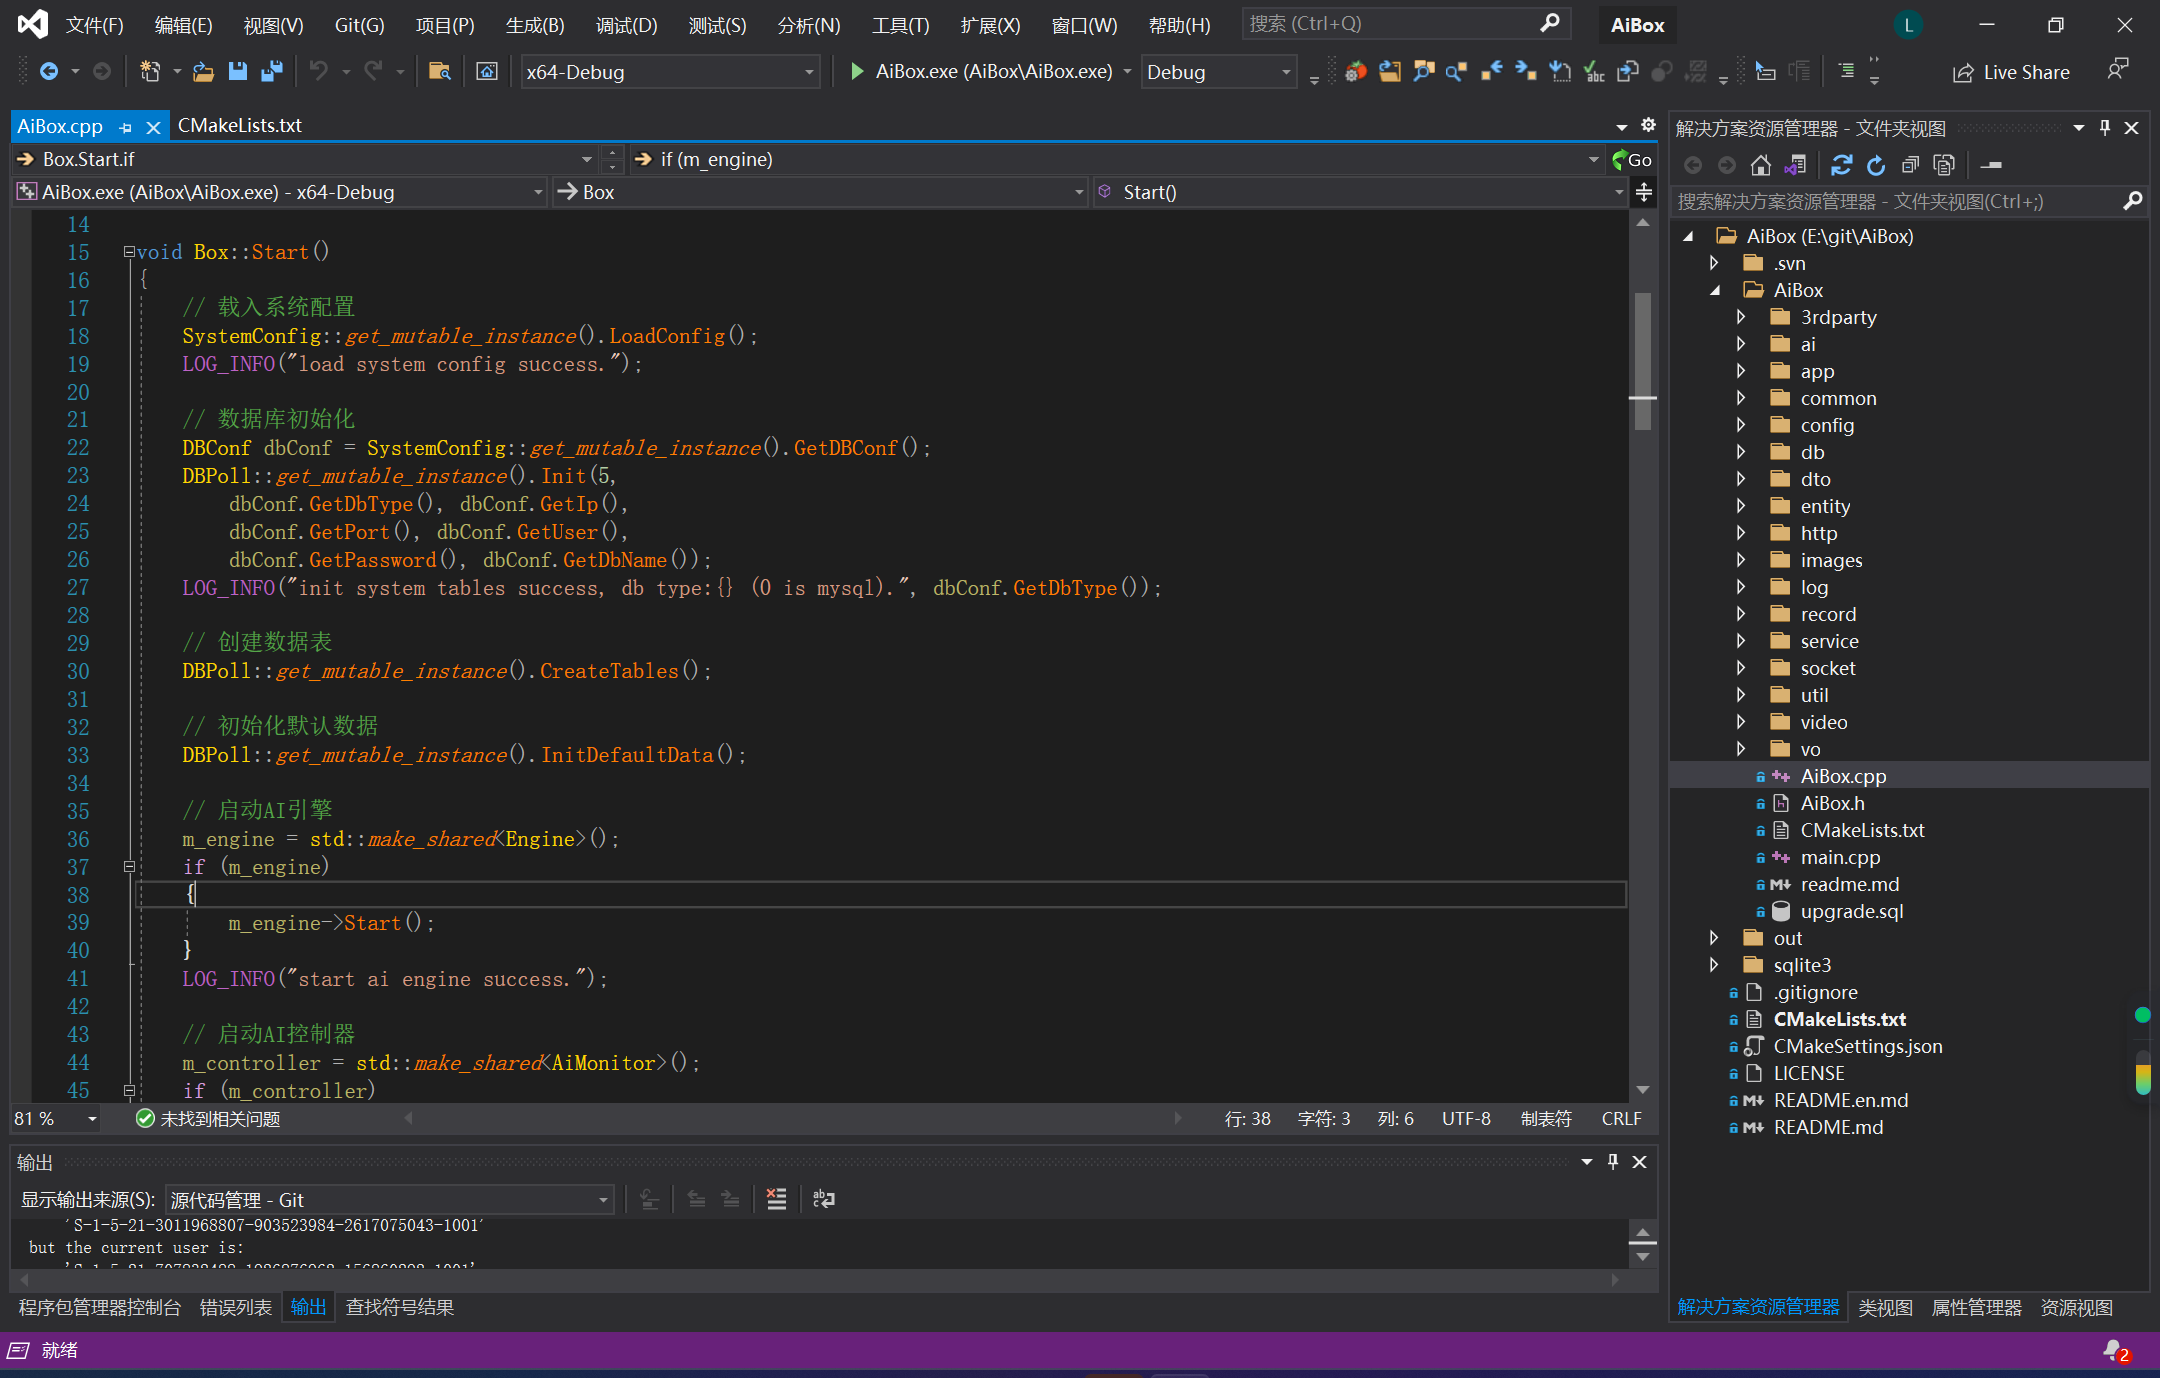2160x1378 pixels.
Task: Click the Navigate Backward arrow icon
Action: click(48, 71)
